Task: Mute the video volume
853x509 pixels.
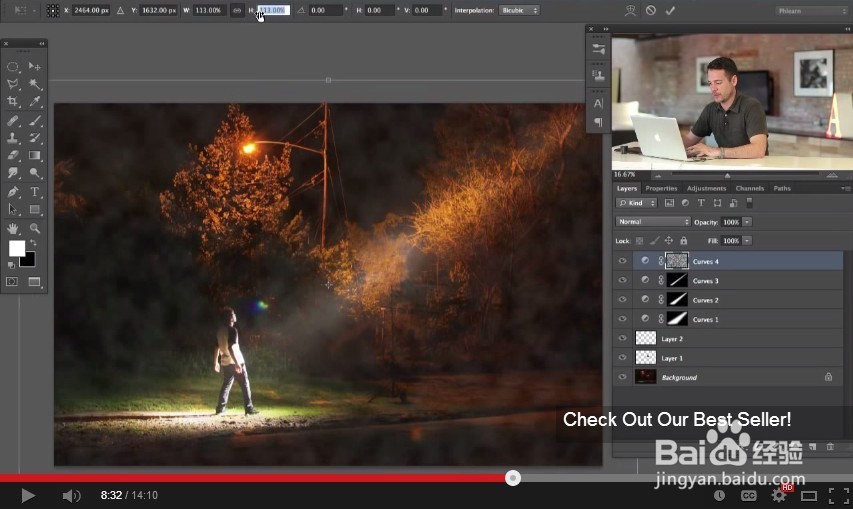Action: pos(71,495)
